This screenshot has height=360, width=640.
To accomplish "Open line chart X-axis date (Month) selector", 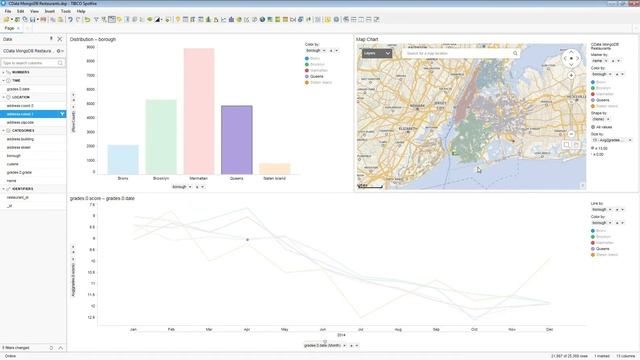I will point(325,345).
